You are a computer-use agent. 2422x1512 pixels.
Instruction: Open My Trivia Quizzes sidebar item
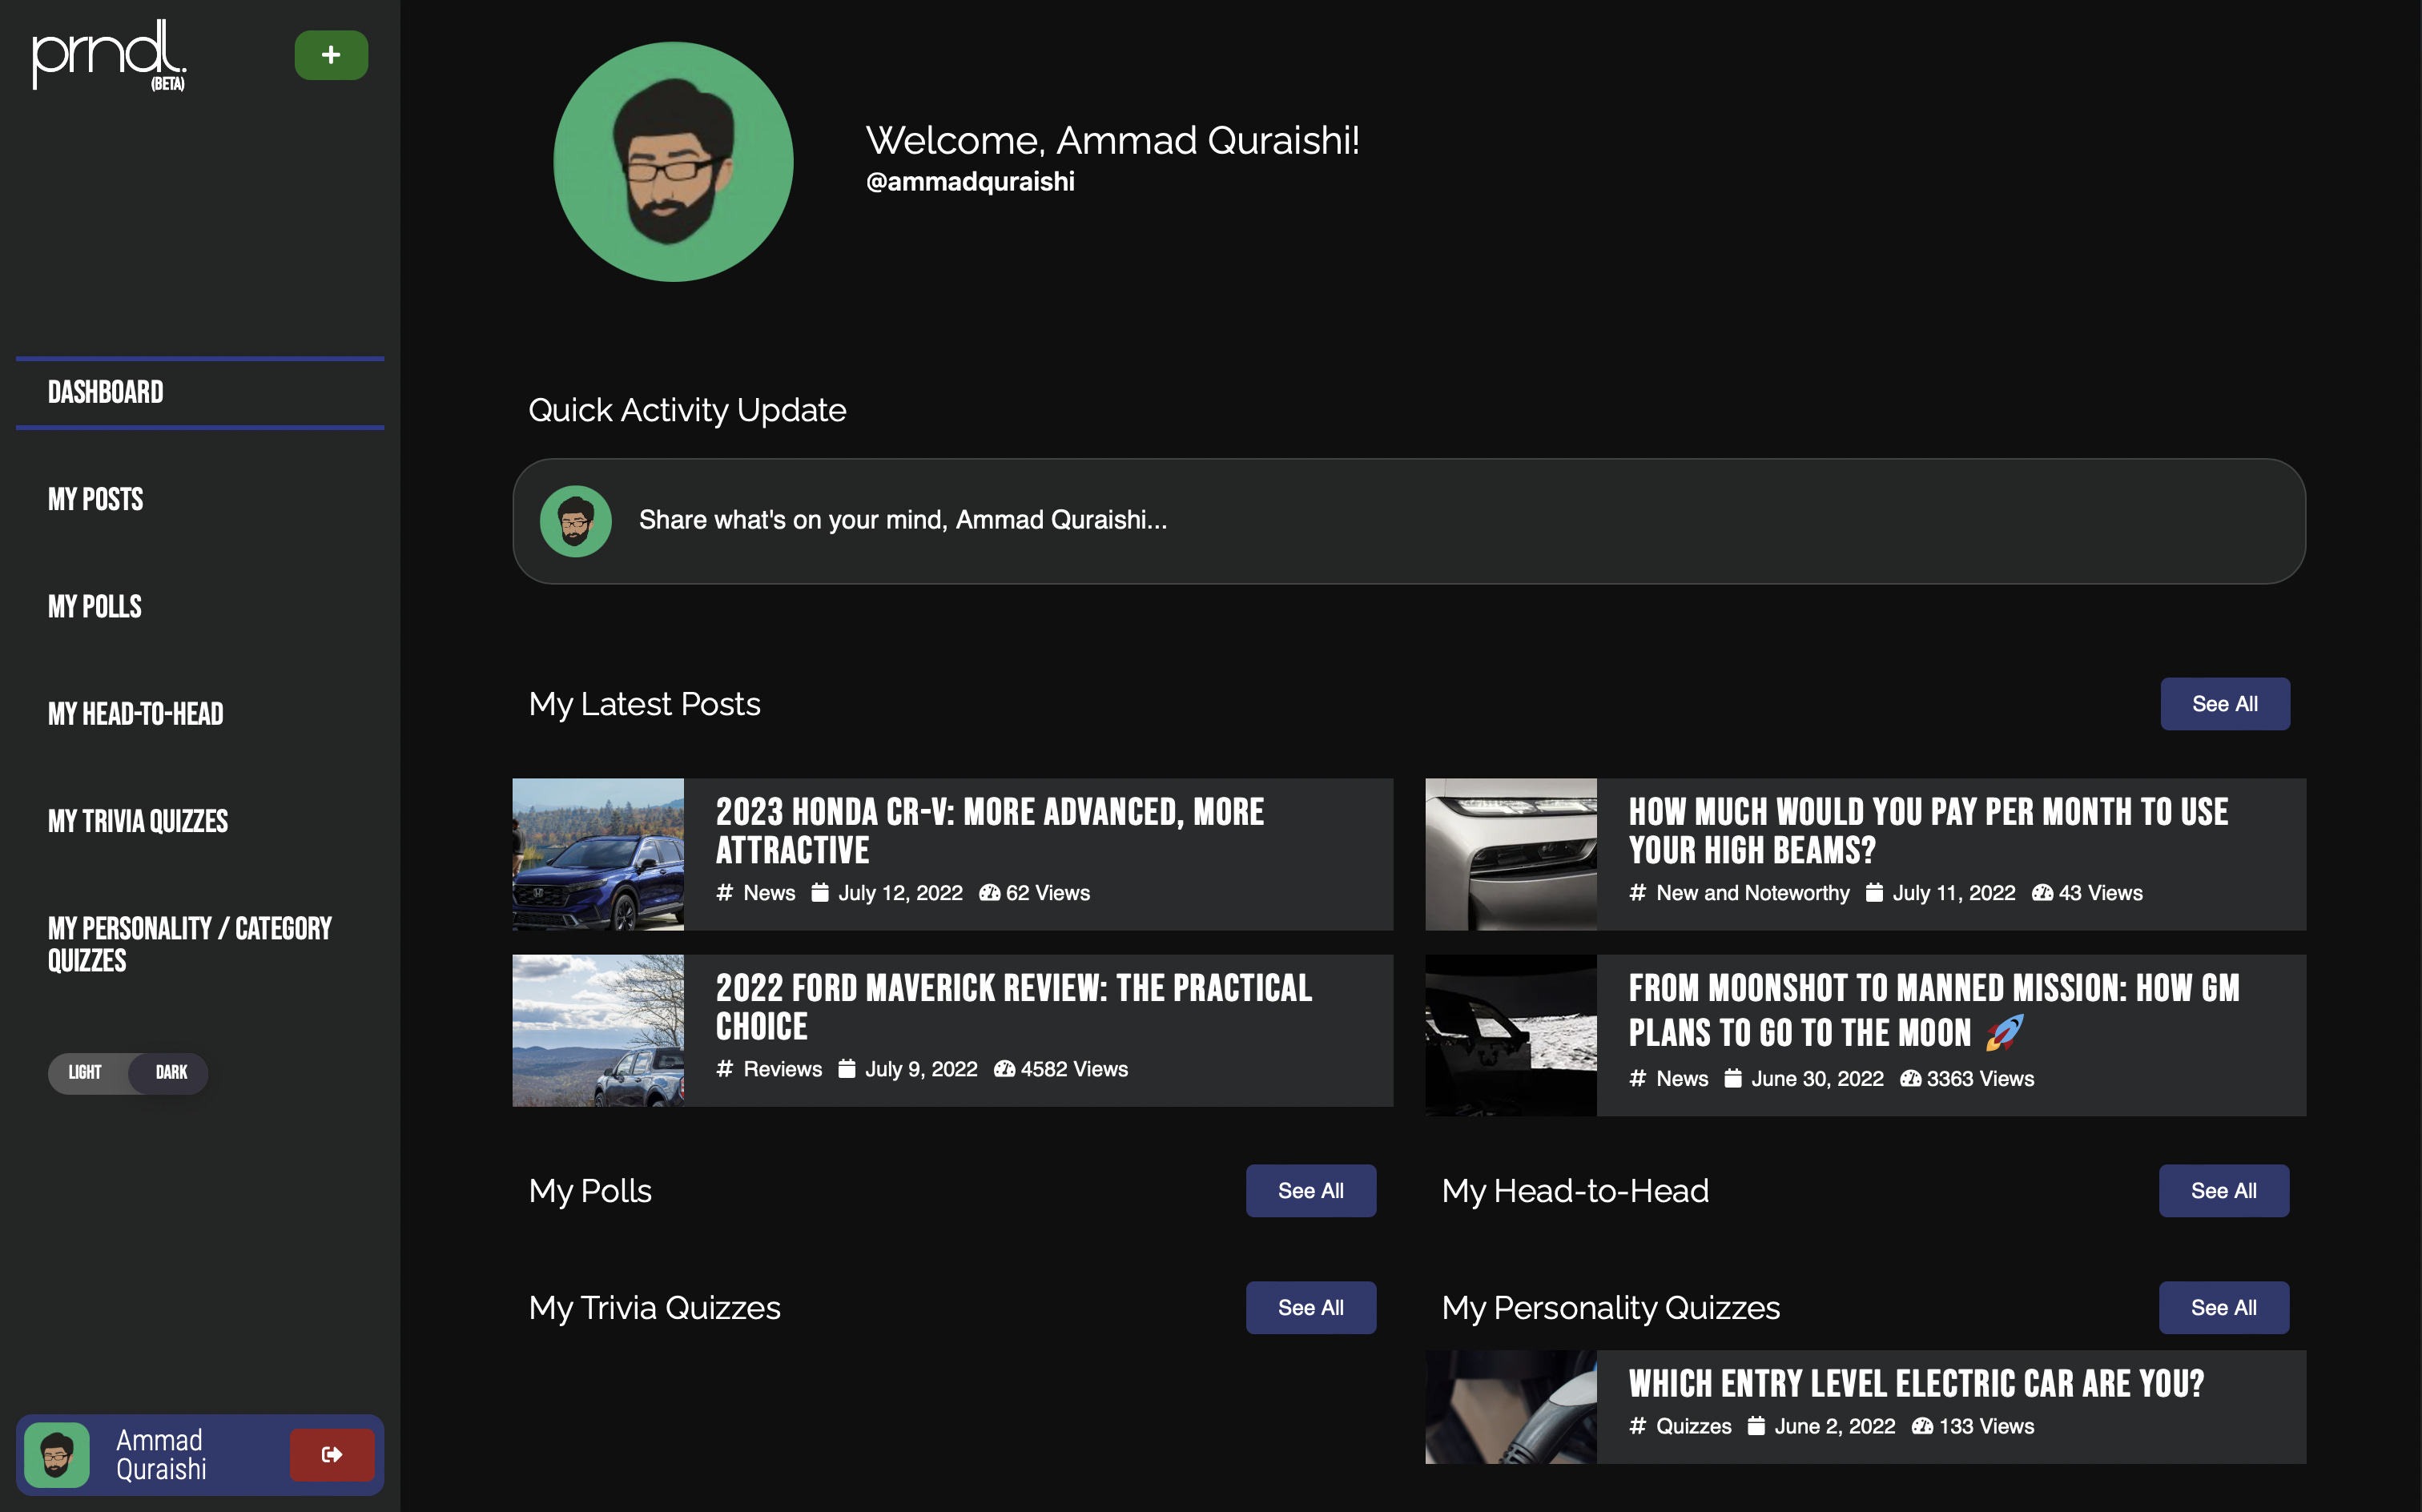(x=138, y=821)
